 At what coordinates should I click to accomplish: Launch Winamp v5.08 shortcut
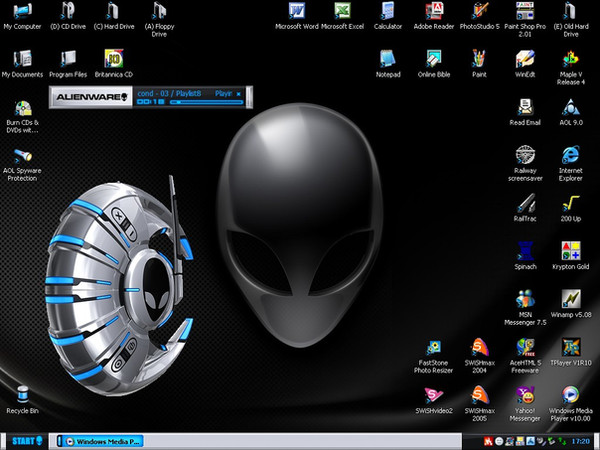coord(571,299)
